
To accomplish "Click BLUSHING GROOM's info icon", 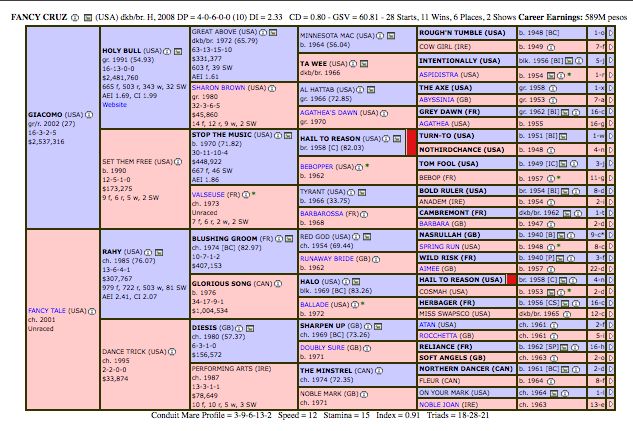I will pyautogui.click(x=279, y=239).
